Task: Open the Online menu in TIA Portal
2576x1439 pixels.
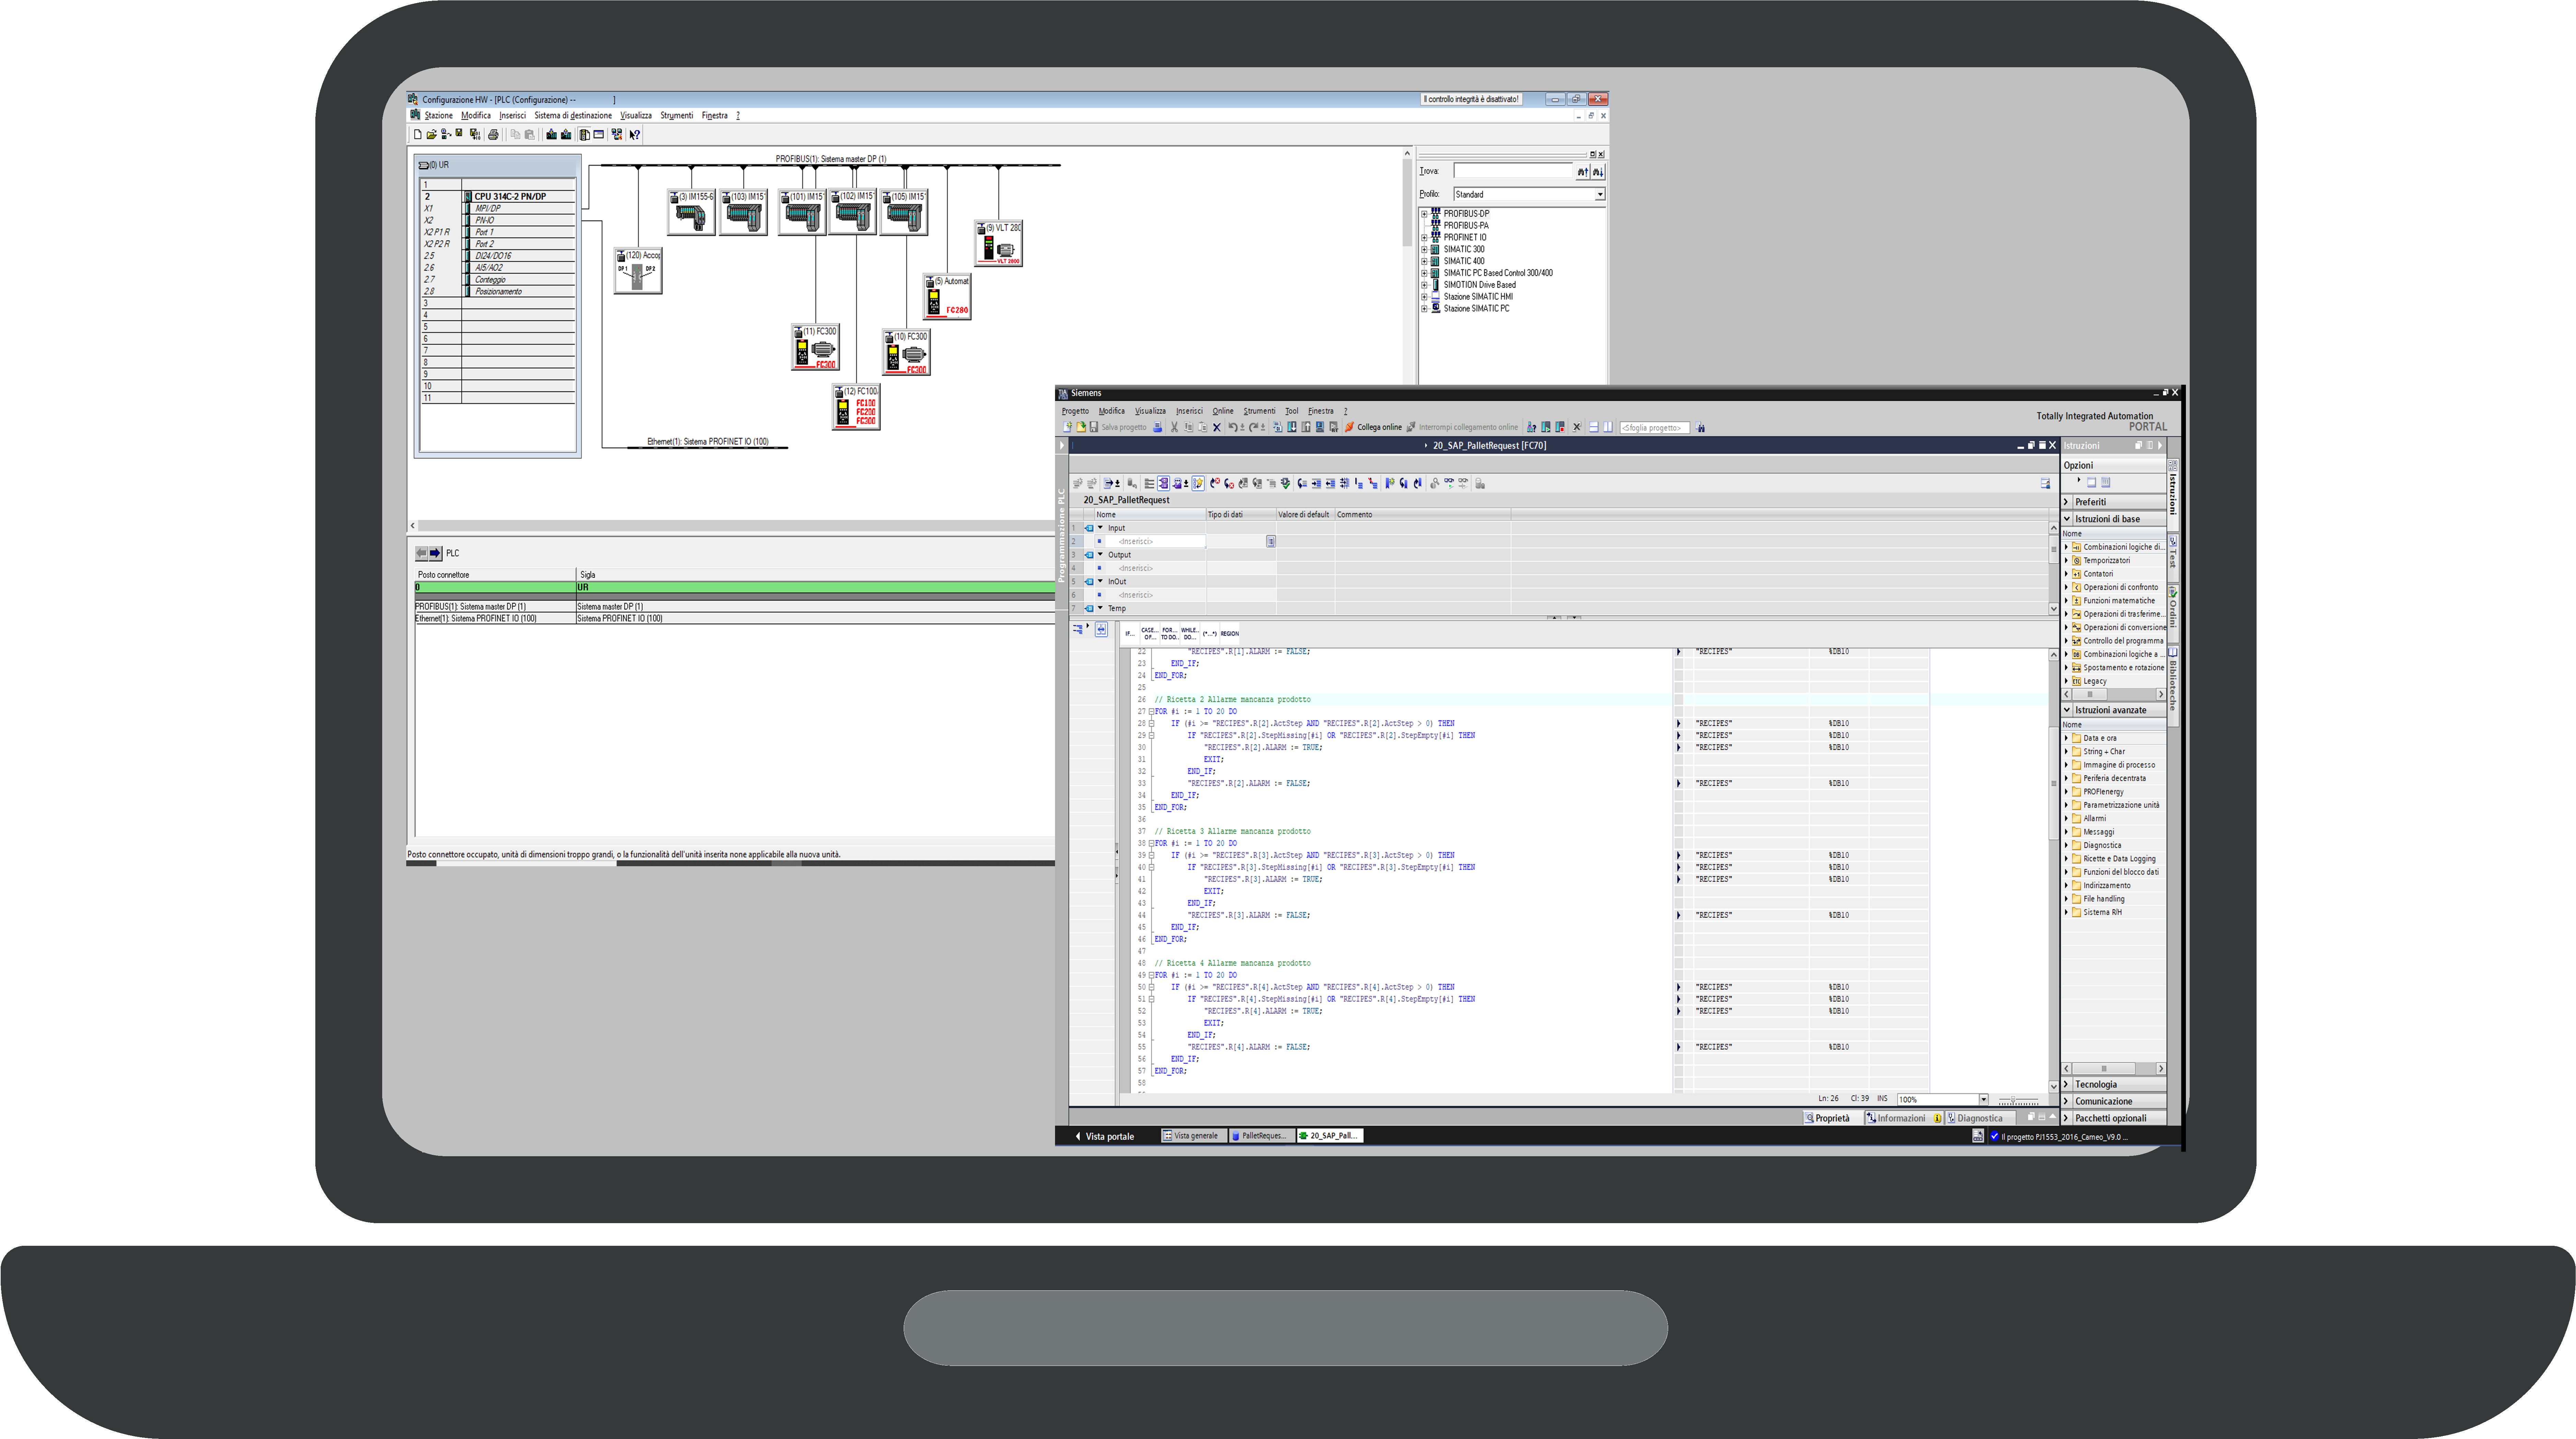Action: click(x=1223, y=411)
